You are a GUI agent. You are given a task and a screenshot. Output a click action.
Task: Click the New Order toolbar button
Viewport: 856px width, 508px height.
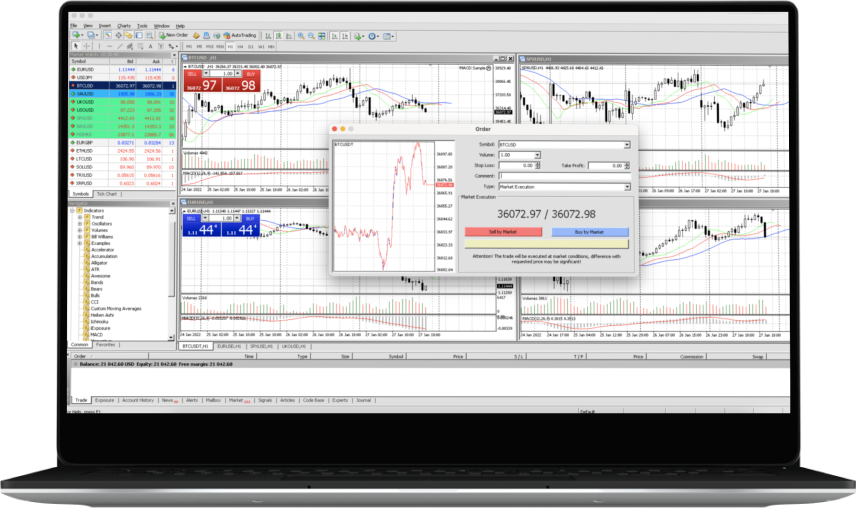[174, 35]
